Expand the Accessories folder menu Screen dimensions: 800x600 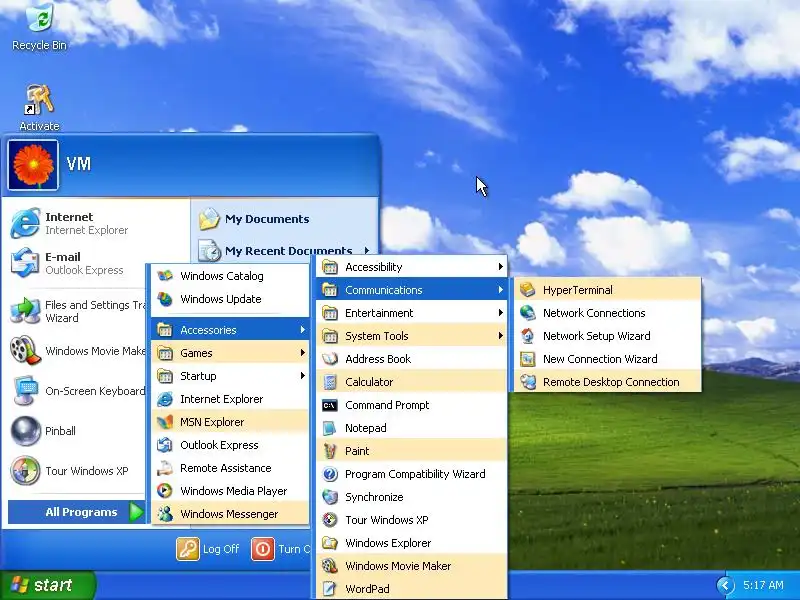230,330
